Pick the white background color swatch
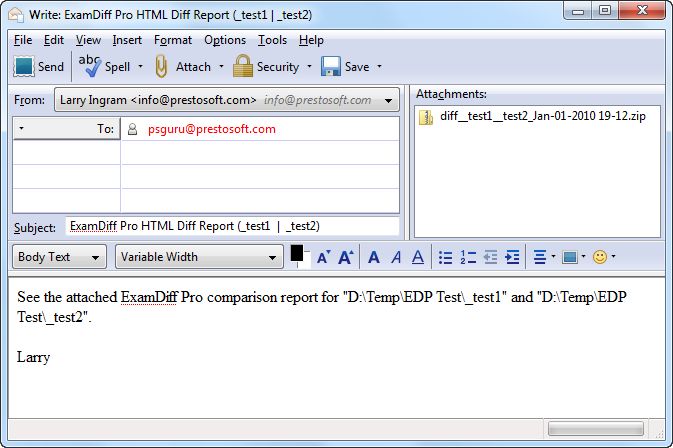 (306, 262)
